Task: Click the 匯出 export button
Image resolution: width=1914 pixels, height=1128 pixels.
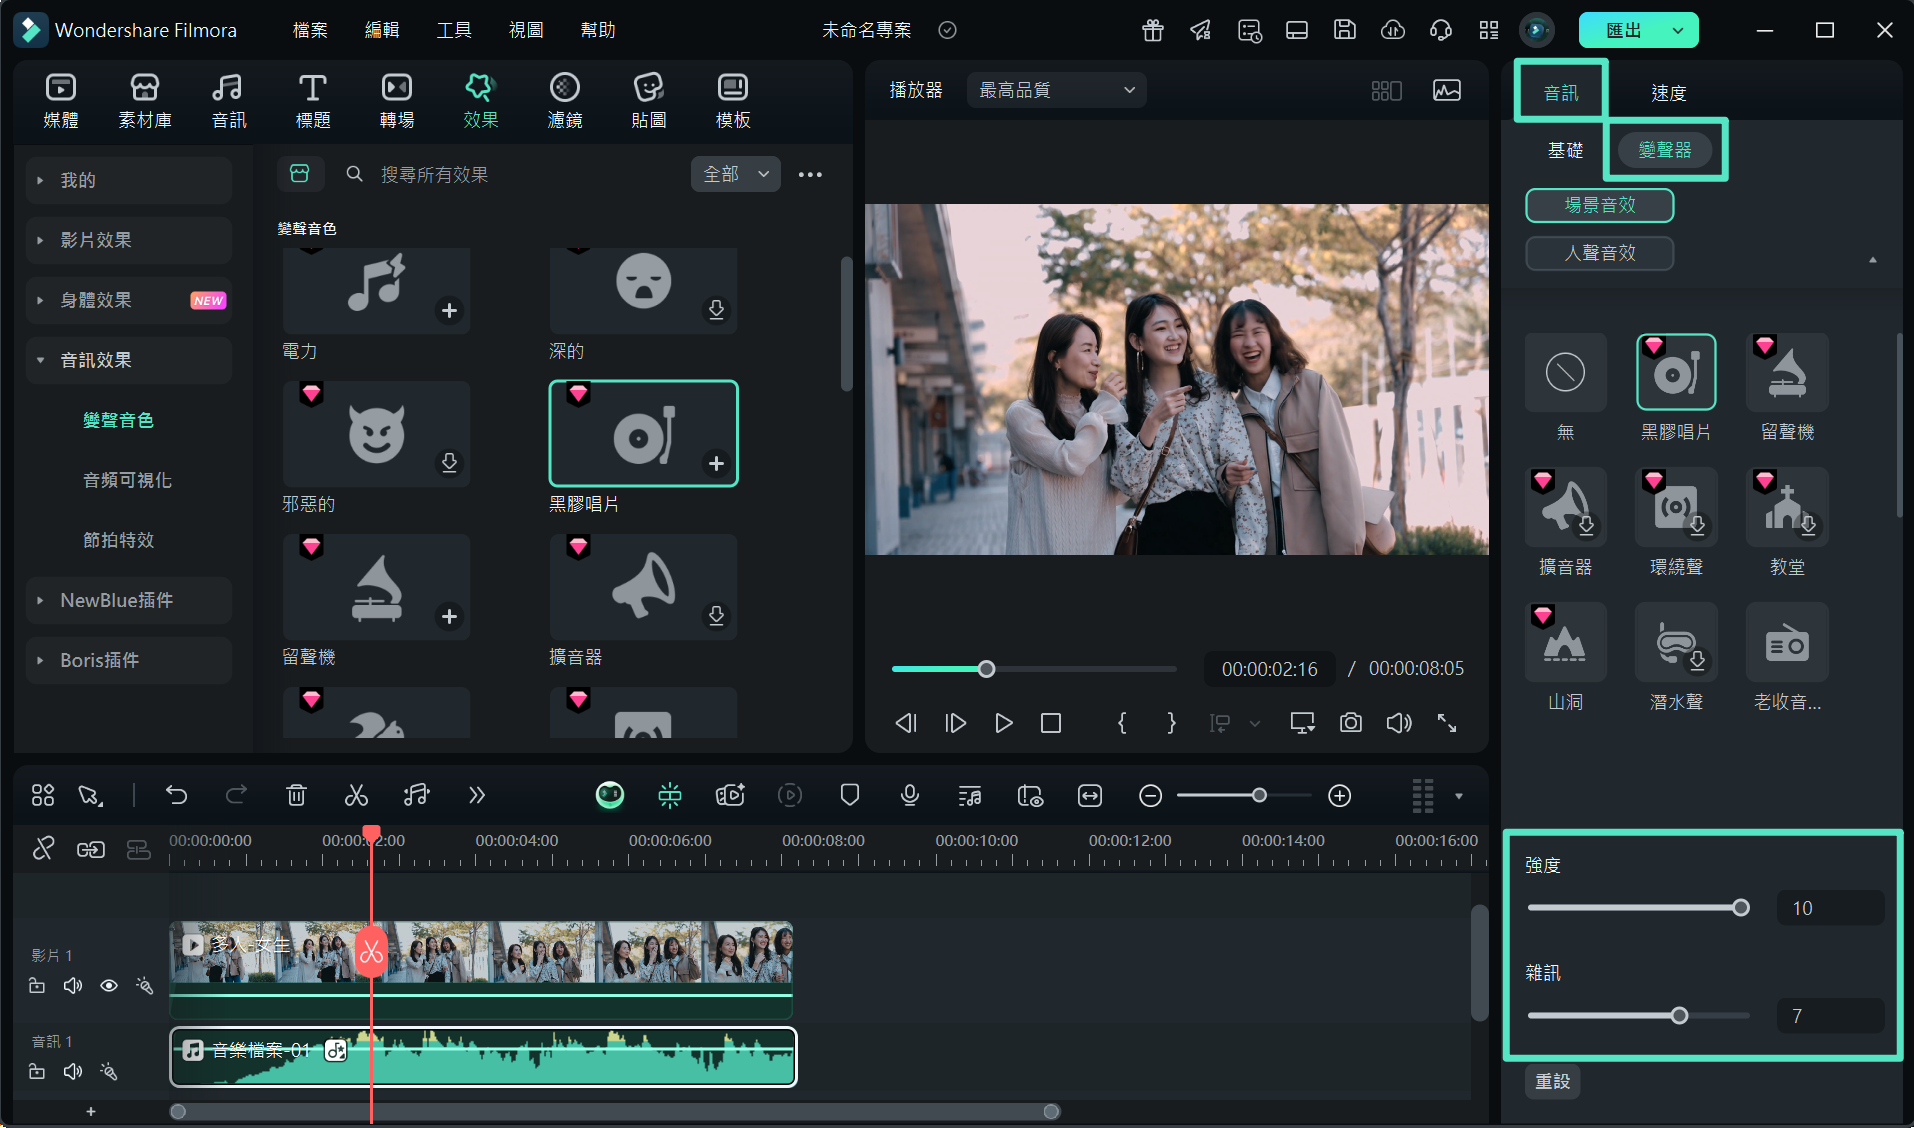Action: point(1623,30)
